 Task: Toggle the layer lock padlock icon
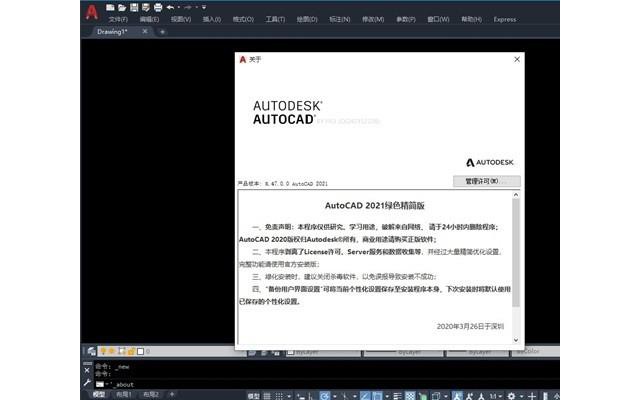[x=131, y=351]
